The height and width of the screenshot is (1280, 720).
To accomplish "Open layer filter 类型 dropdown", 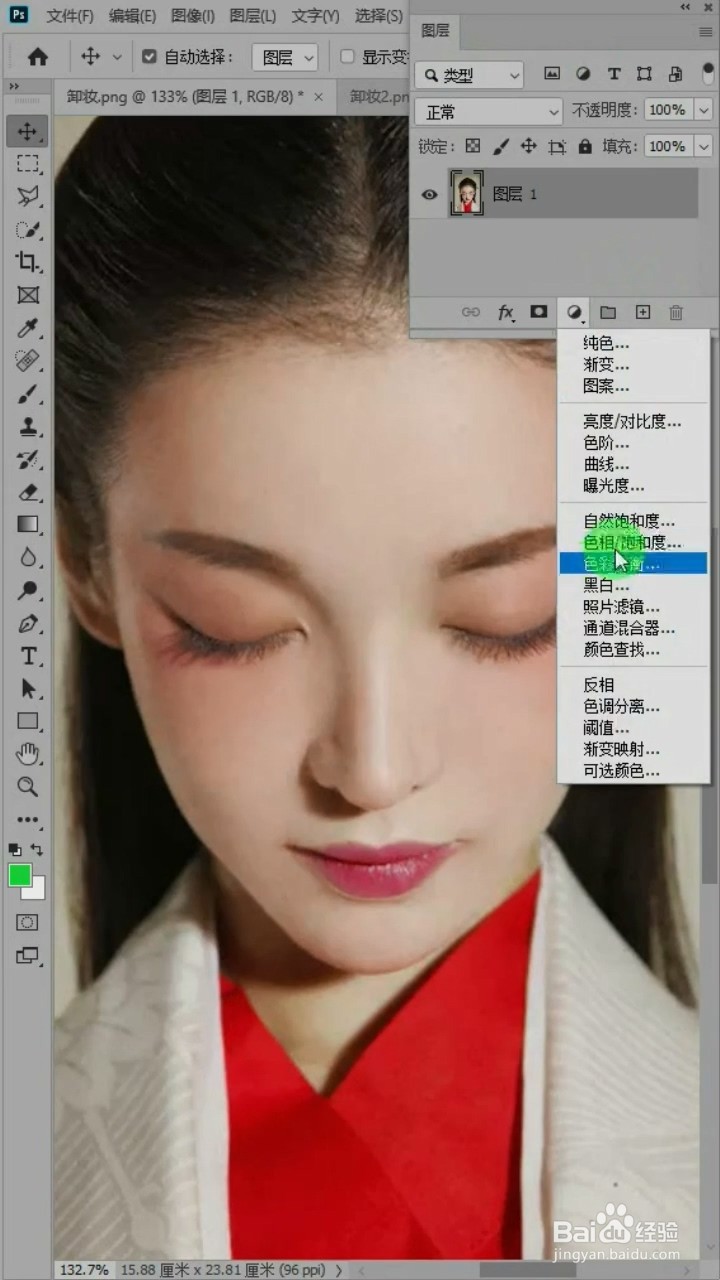I will (x=470, y=75).
